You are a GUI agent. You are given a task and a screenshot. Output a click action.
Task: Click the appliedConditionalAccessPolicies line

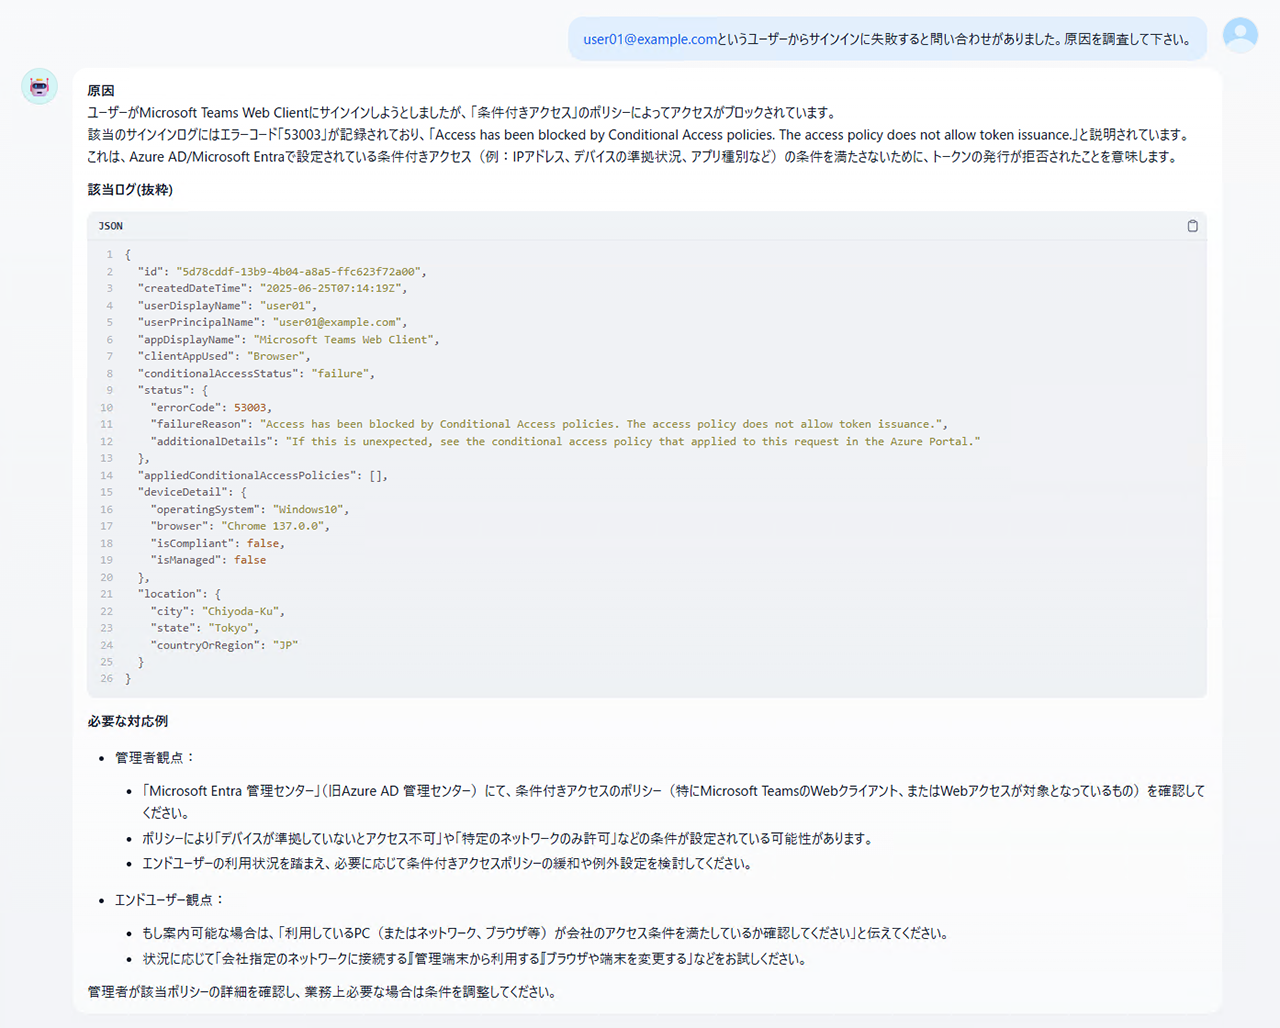click(262, 475)
